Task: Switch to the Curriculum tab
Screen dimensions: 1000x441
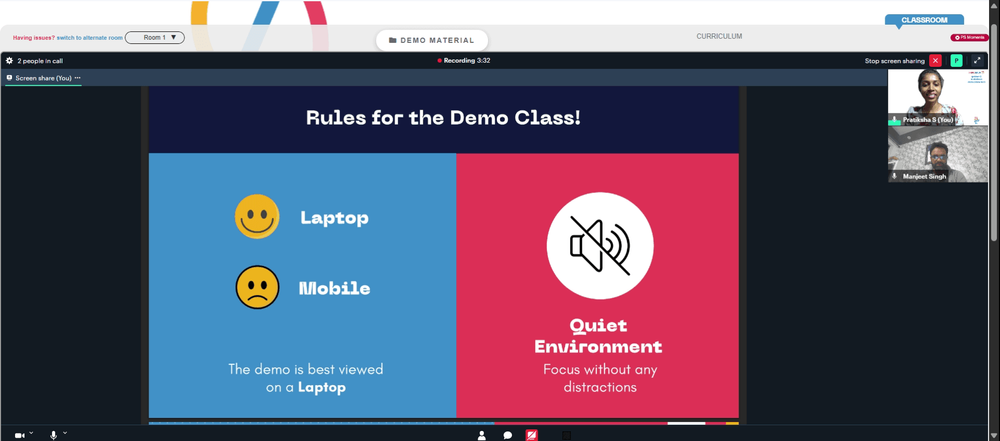Action: coord(719,36)
